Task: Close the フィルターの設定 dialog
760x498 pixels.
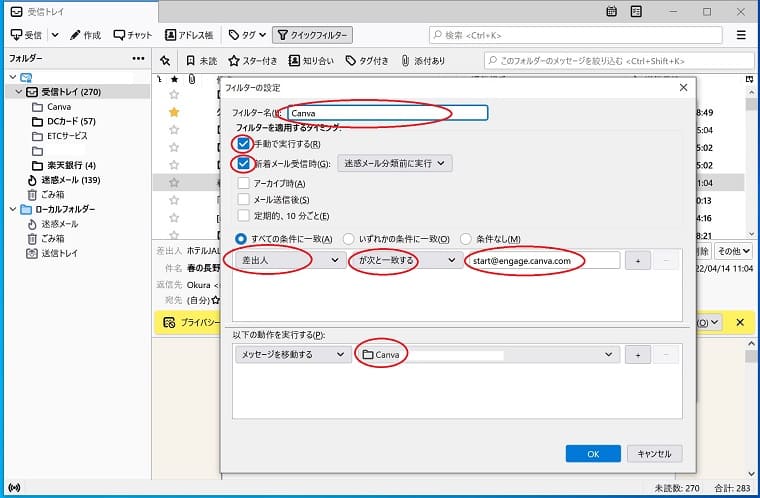Action: tap(683, 87)
